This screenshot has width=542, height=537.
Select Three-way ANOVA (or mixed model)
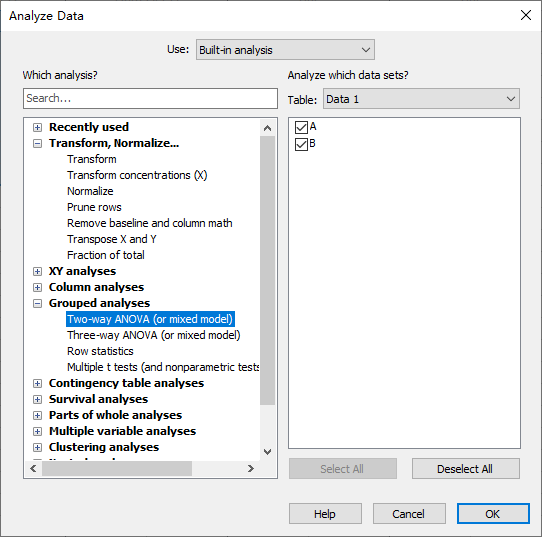click(153, 335)
